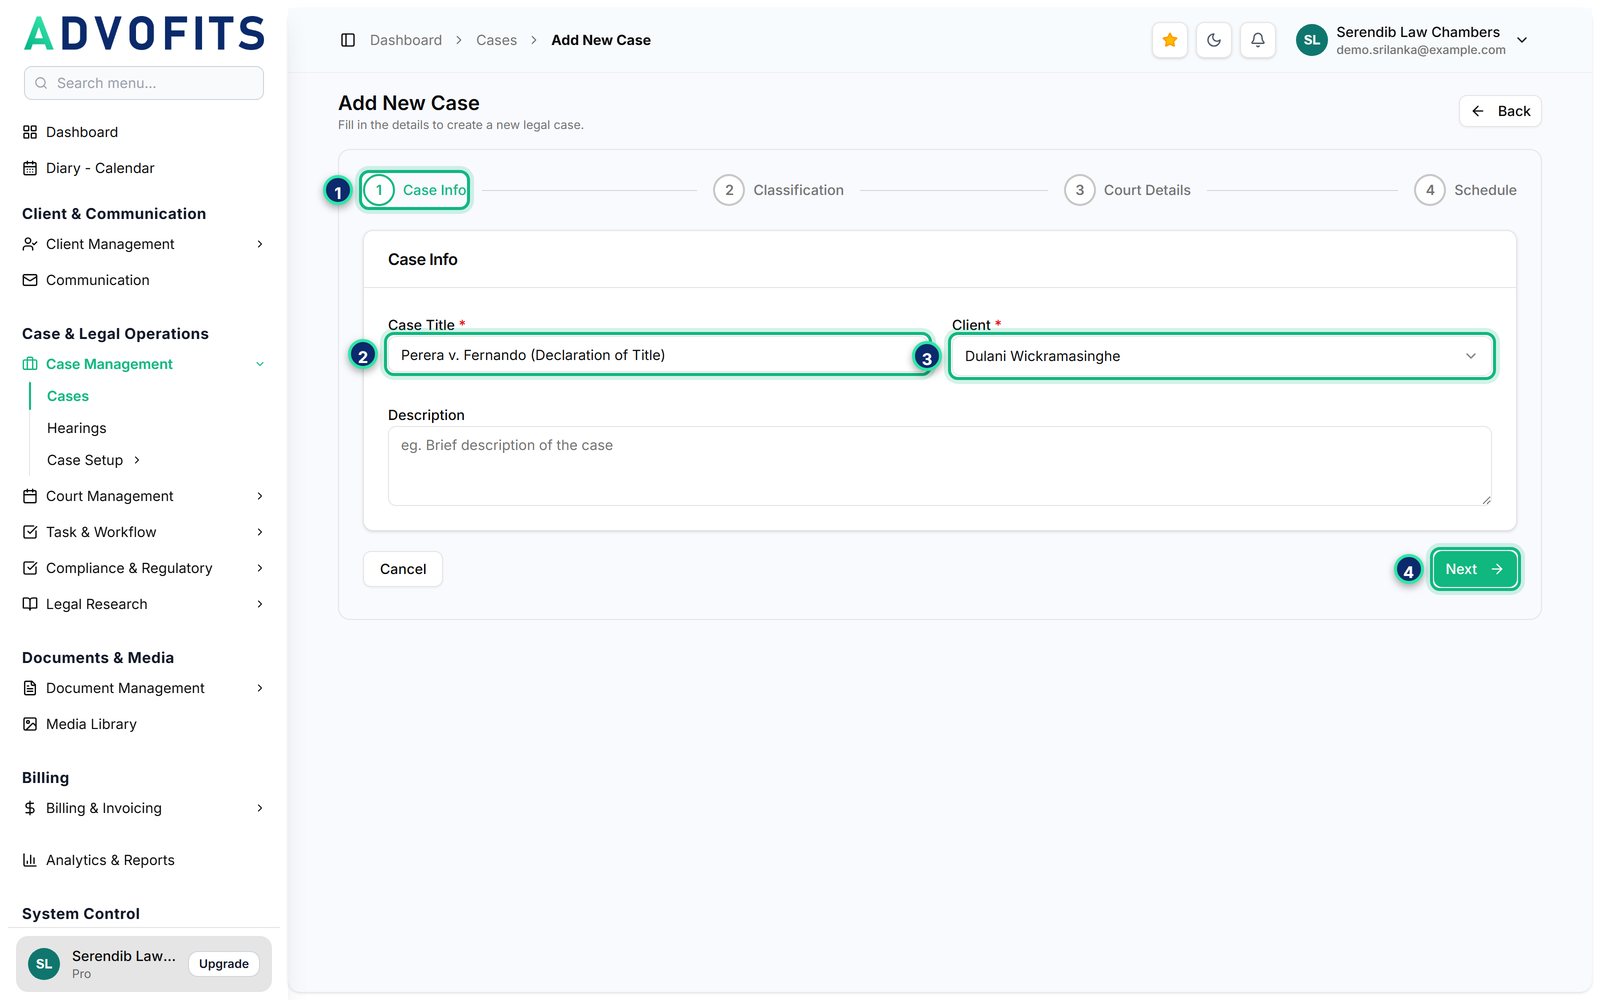1600x1000 pixels.
Task: Go to the Court Details step
Action: (1128, 190)
